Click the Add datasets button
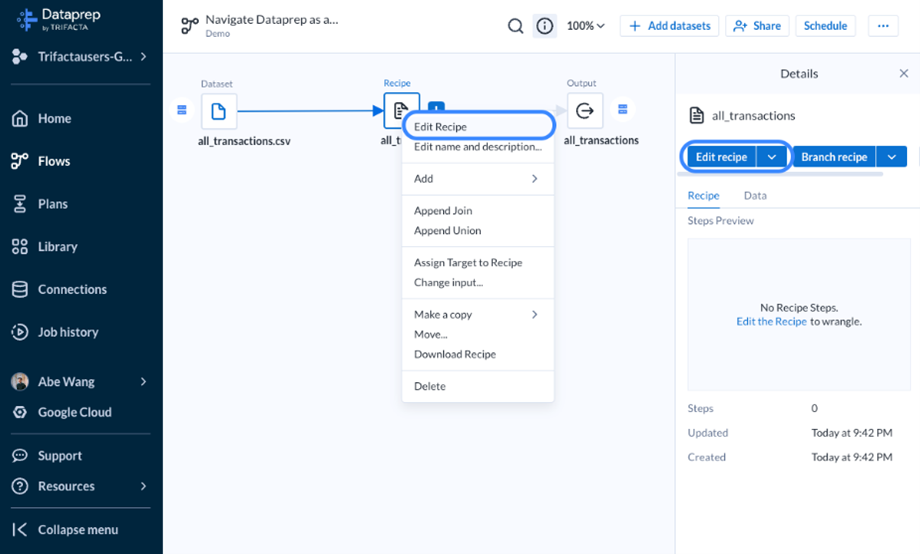This screenshot has width=920, height=554. point(669,26)
